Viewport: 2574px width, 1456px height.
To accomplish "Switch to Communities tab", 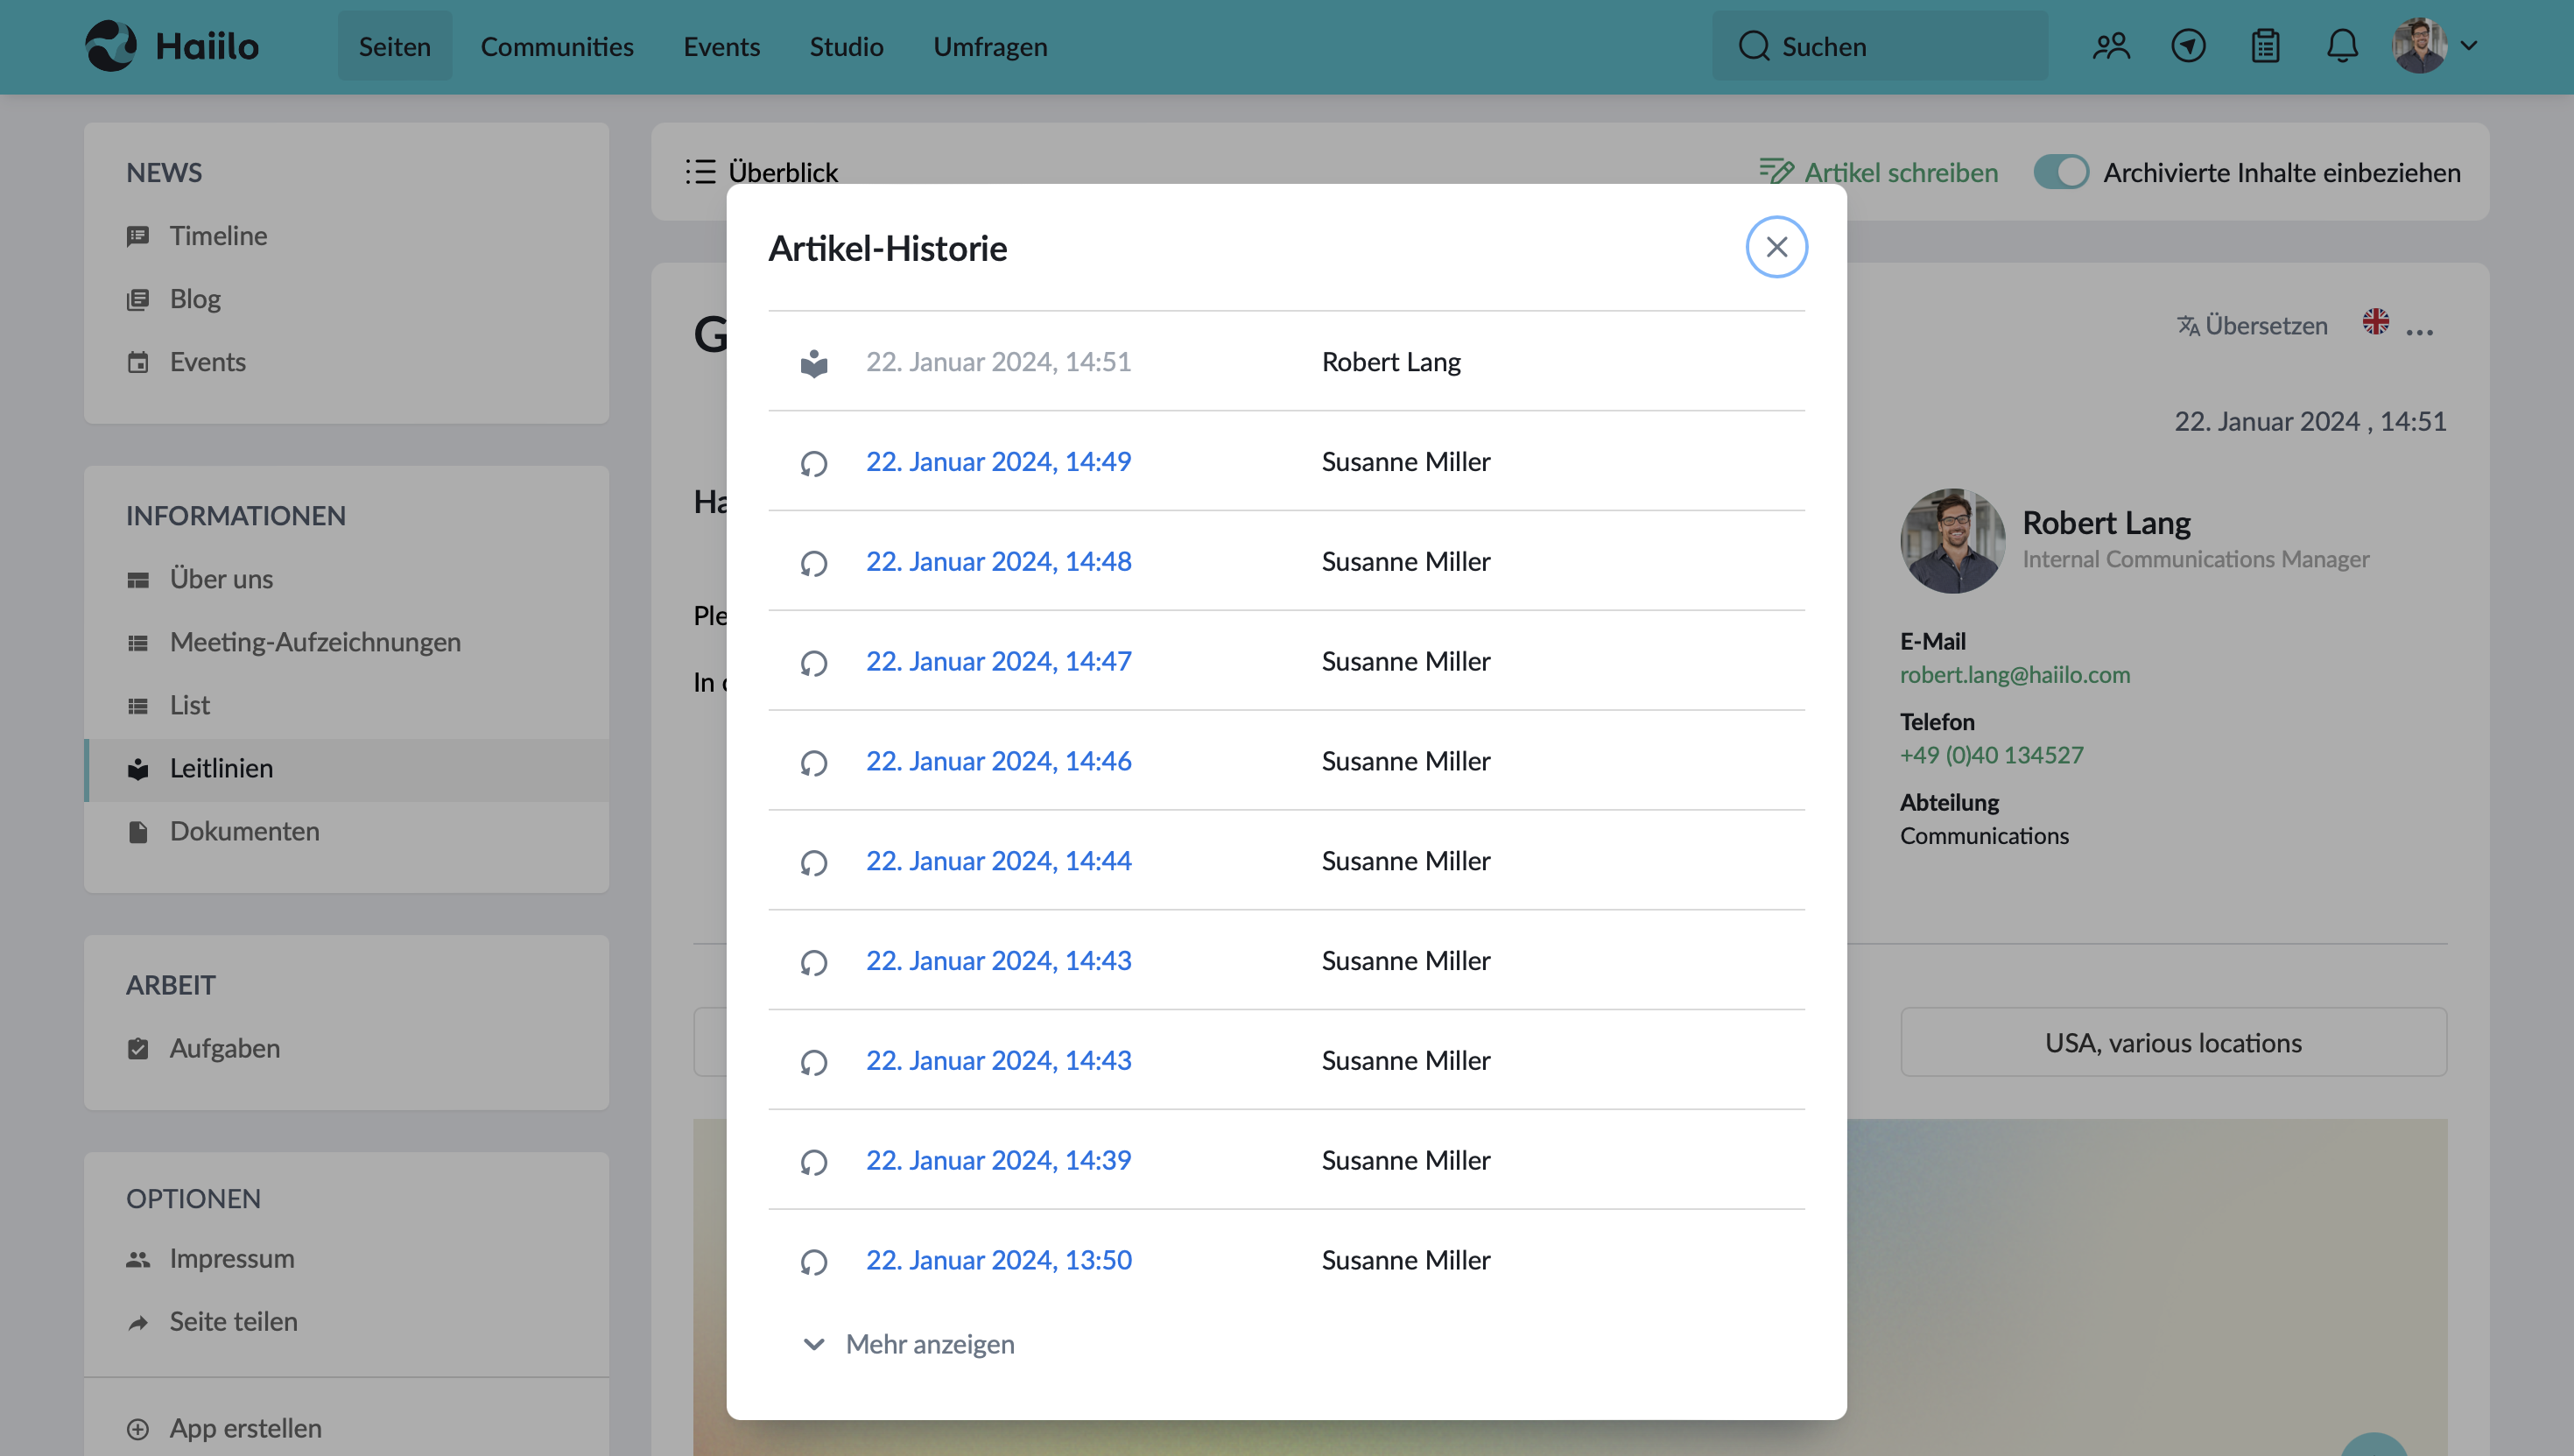I will tap(557, 46).
